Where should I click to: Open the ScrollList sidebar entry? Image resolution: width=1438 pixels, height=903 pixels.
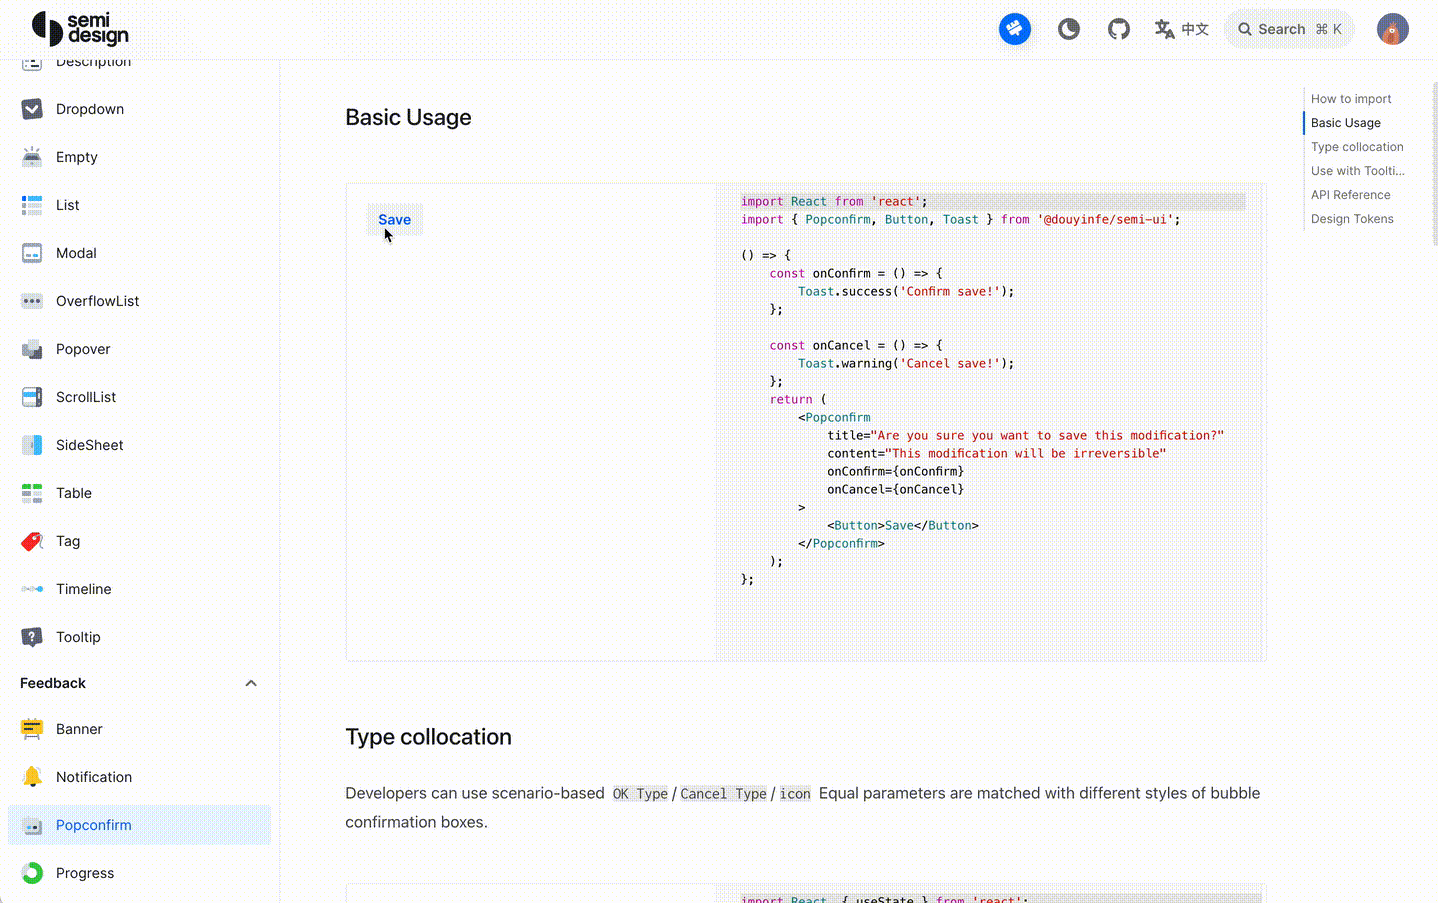click(86, 397)
